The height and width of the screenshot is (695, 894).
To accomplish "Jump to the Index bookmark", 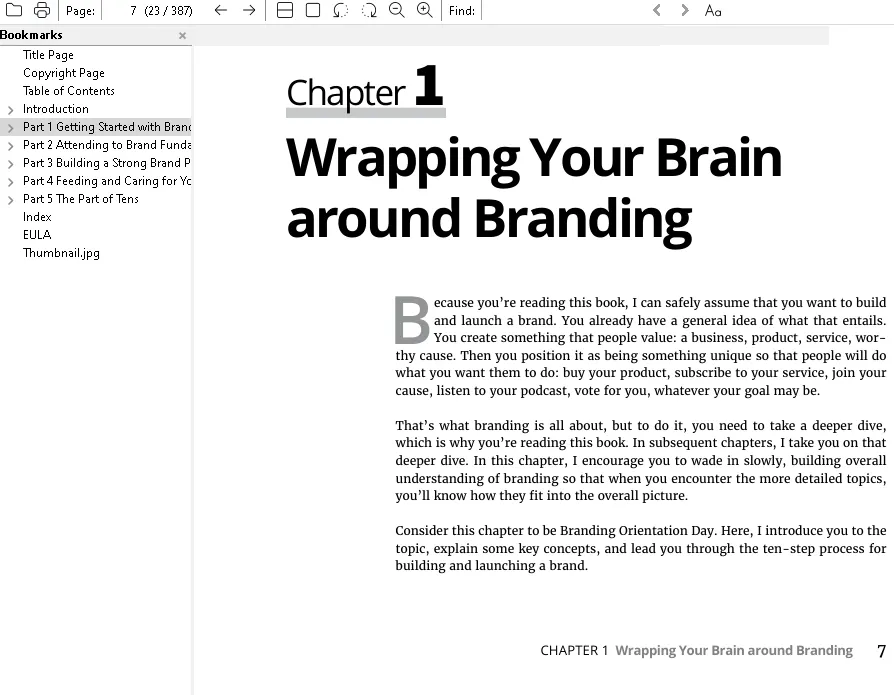I will [37, 217].
